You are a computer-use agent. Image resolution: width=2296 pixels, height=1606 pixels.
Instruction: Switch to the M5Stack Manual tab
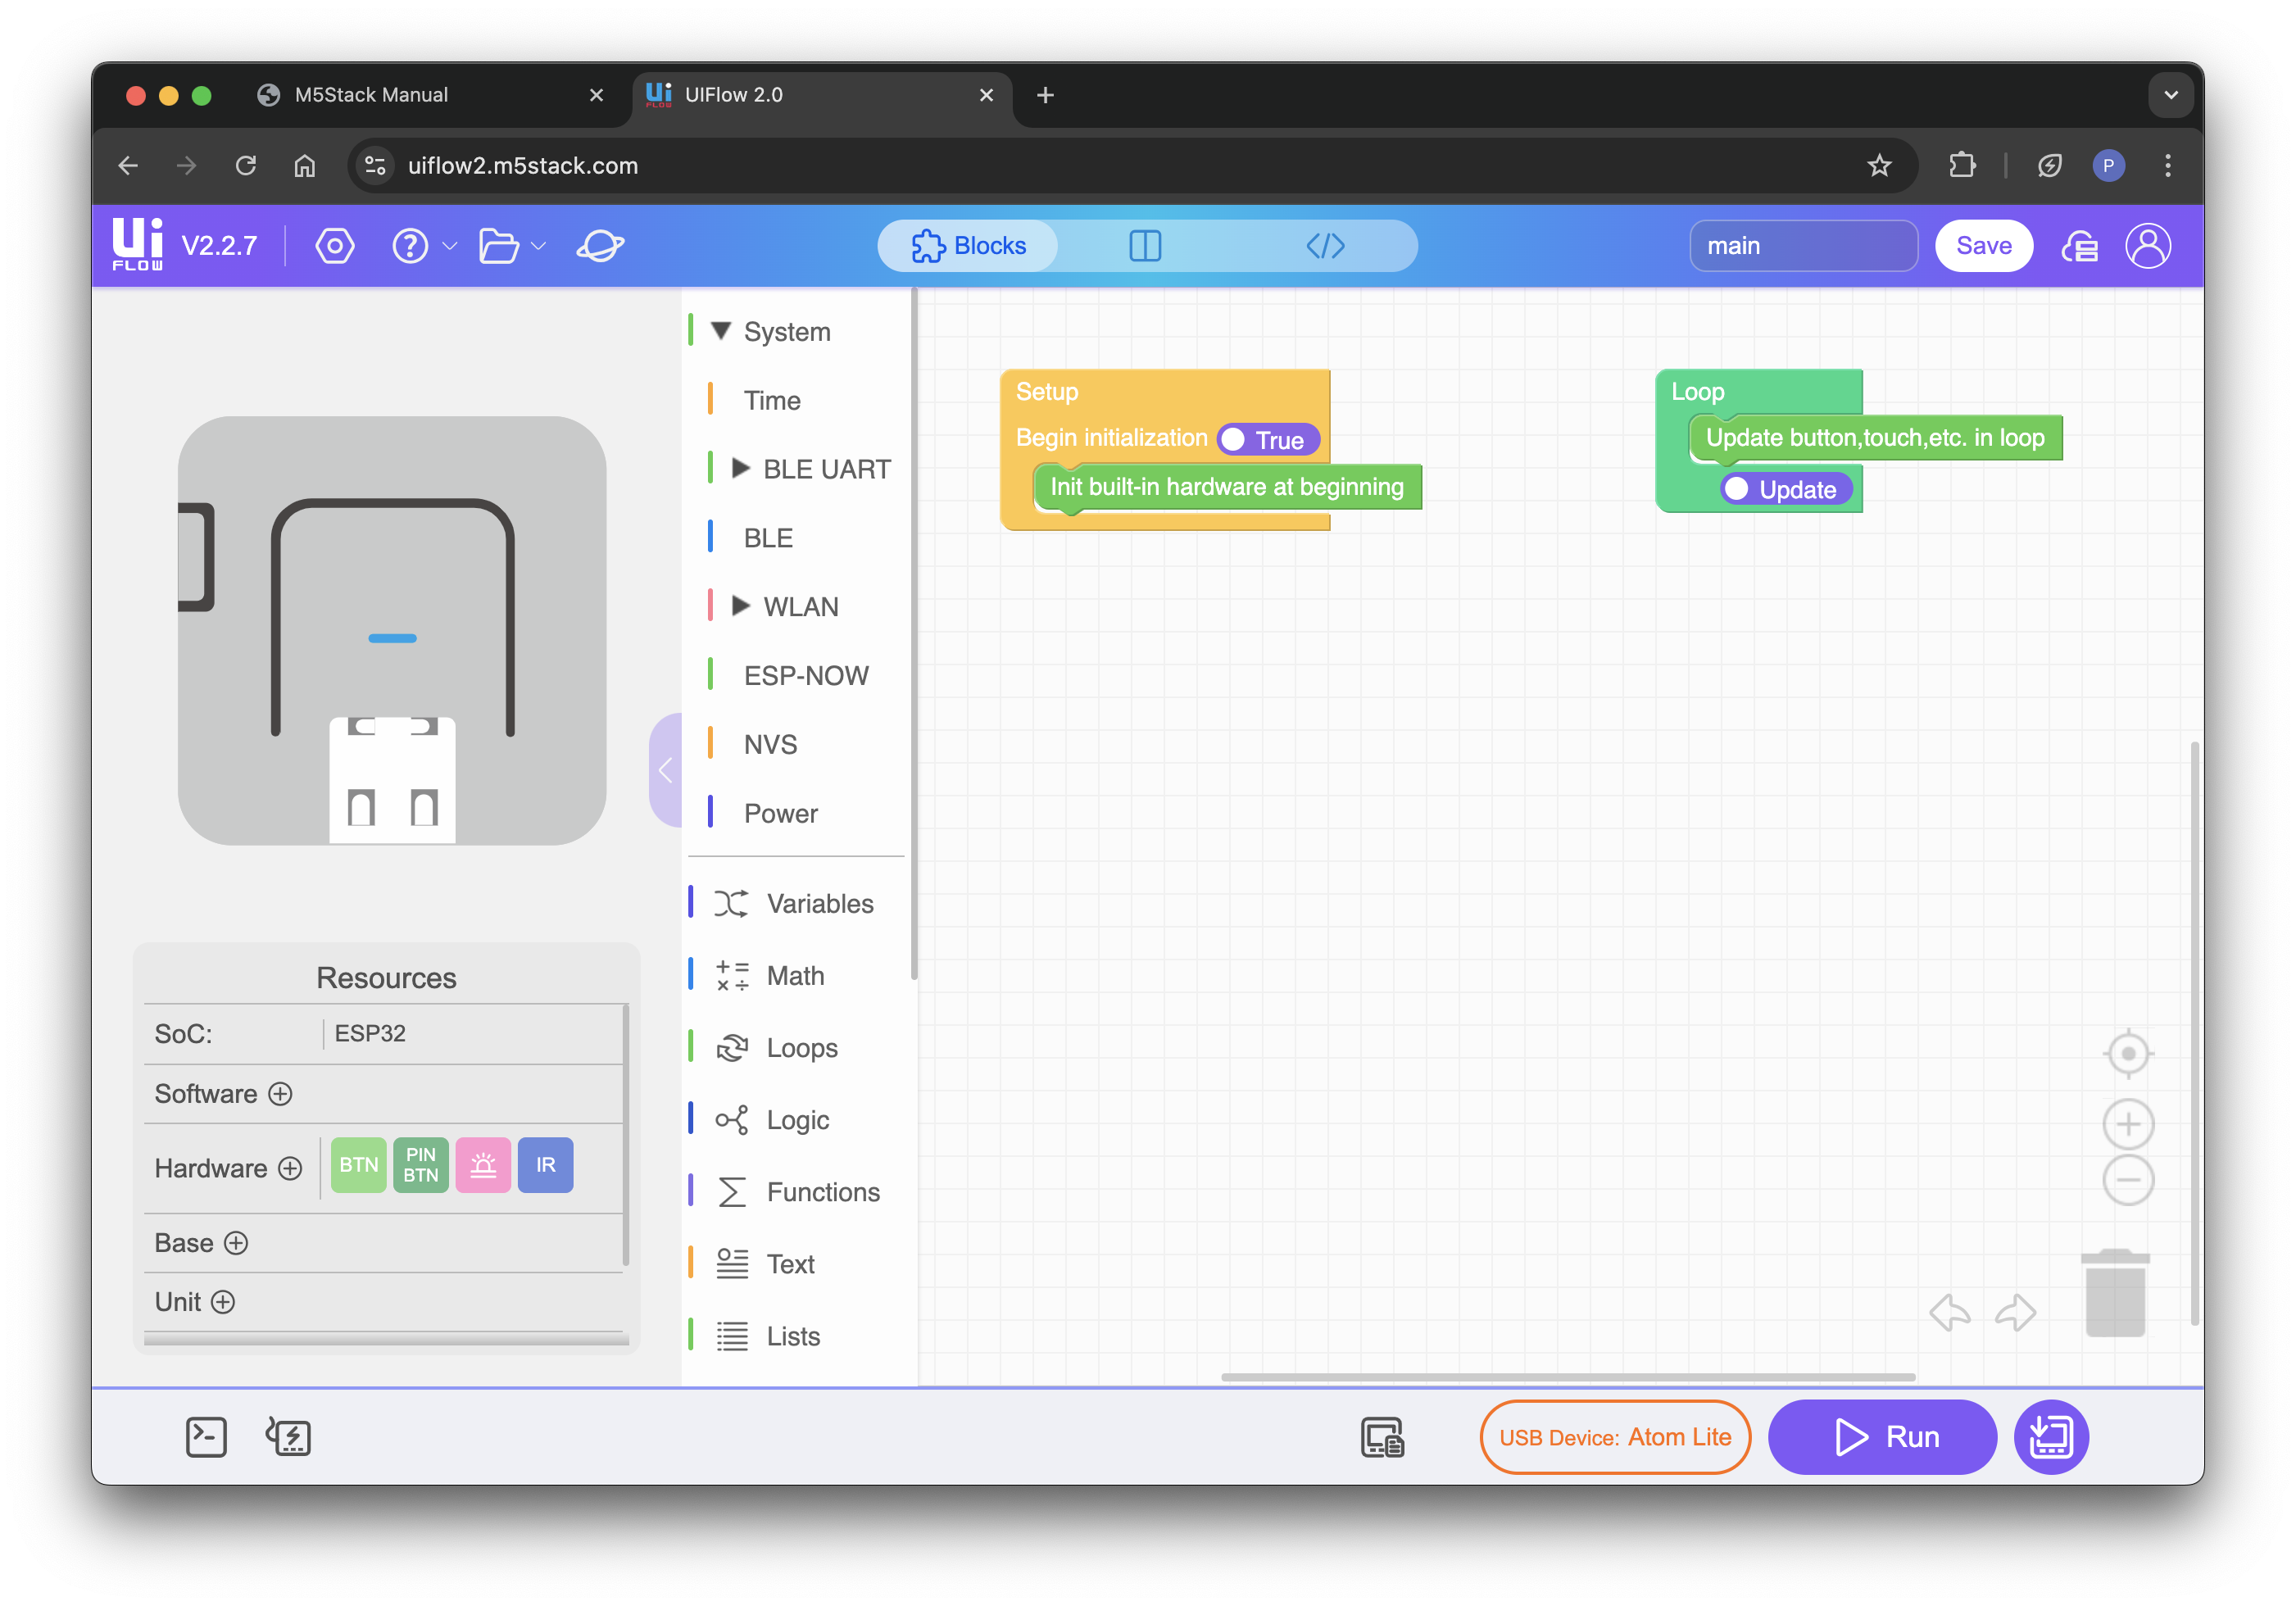[x=430, y=95]
